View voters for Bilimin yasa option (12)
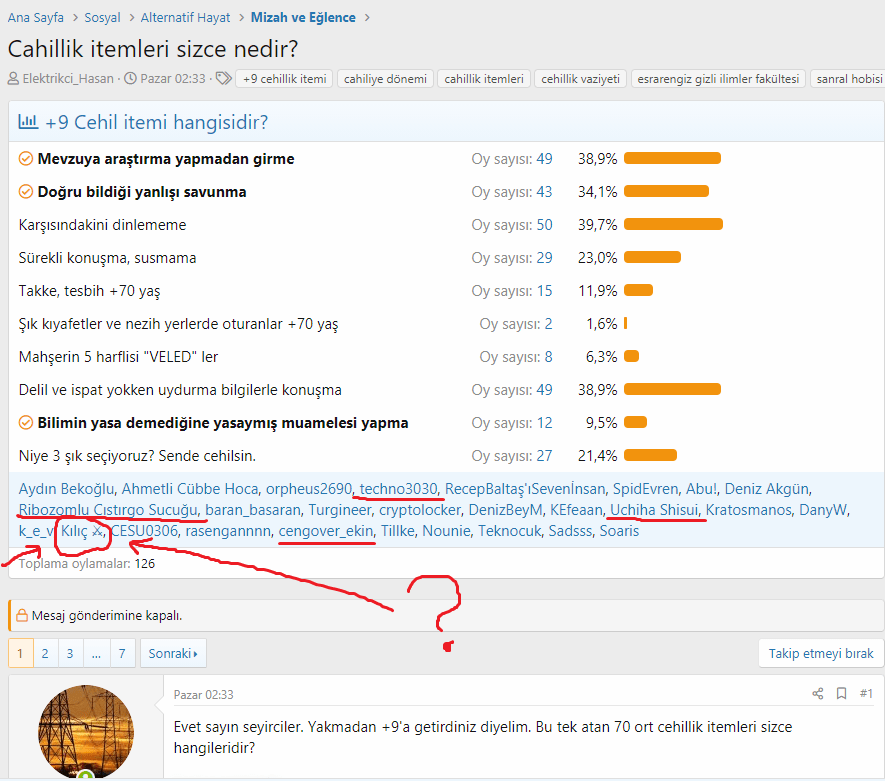Viewport: 885px width, 781px height. pos(544,423)
